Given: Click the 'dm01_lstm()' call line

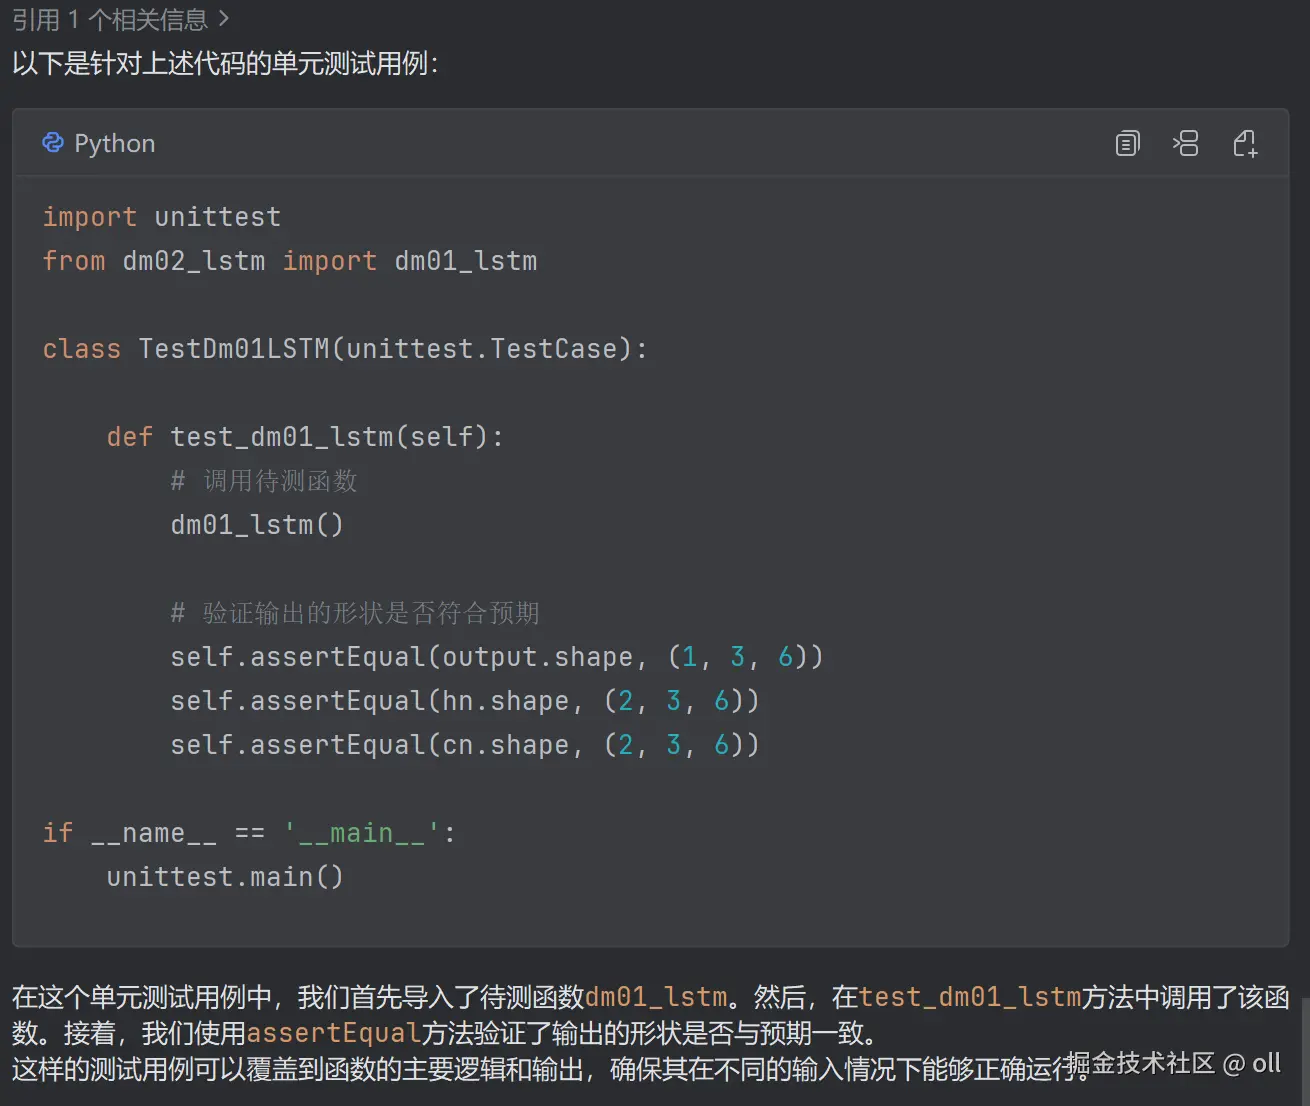Looking at the screenshot, I should (x=257, y=525).
